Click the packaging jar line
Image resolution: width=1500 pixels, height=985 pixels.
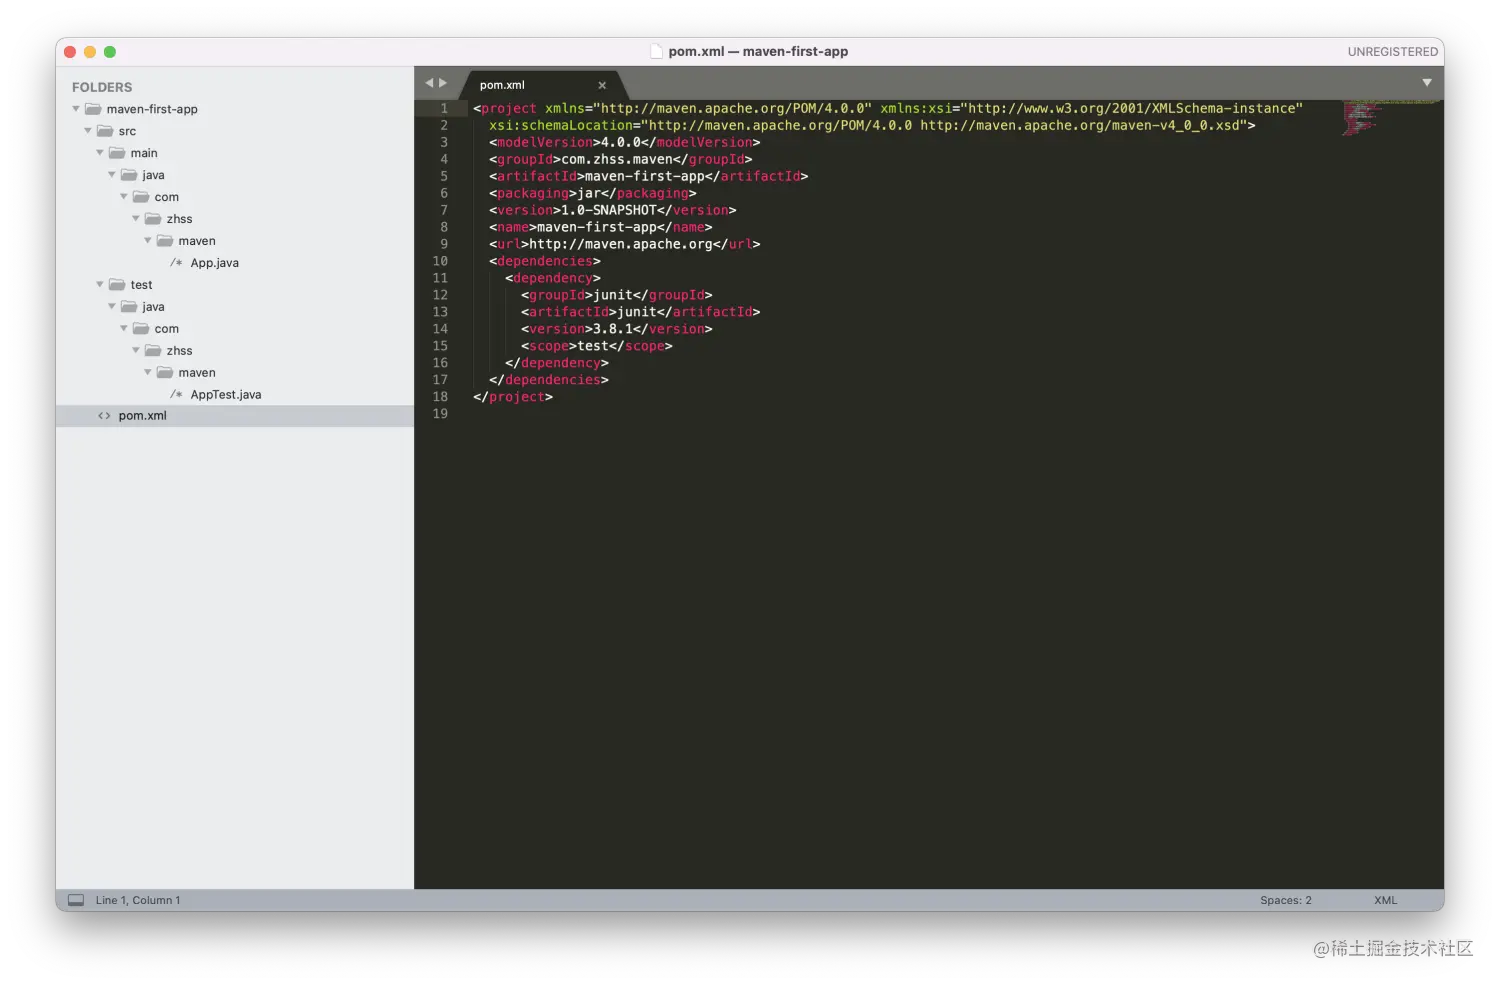tap(592, 193)
